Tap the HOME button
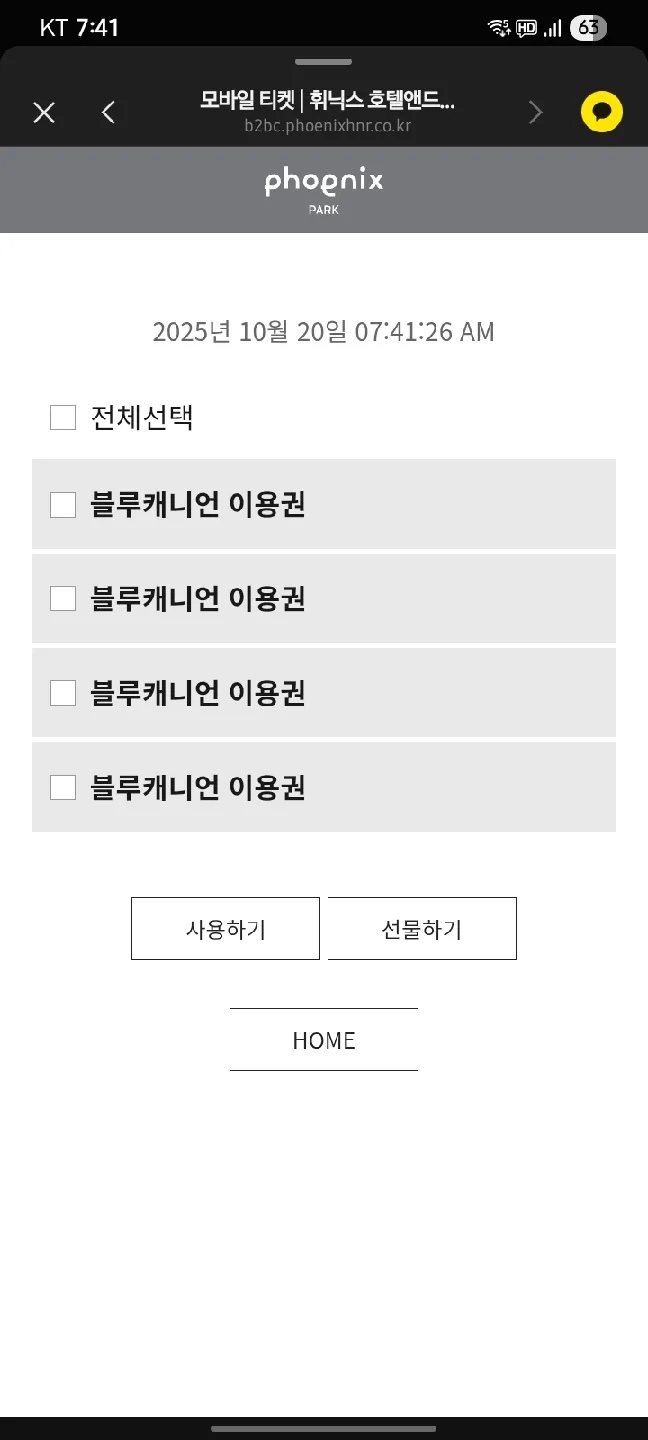This screenshot has width=648, height=1440. click(x=324, y=1040)
